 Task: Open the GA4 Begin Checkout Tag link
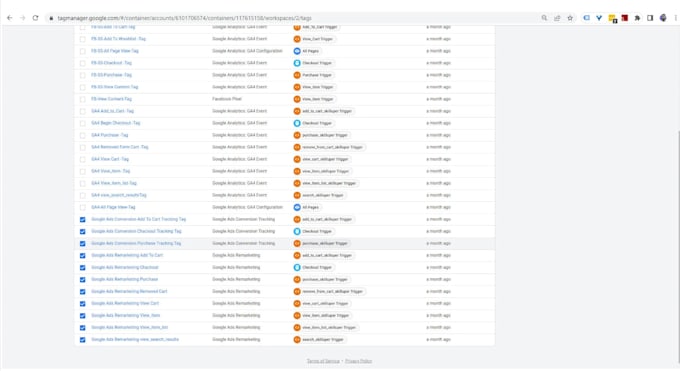coord(115,123)
